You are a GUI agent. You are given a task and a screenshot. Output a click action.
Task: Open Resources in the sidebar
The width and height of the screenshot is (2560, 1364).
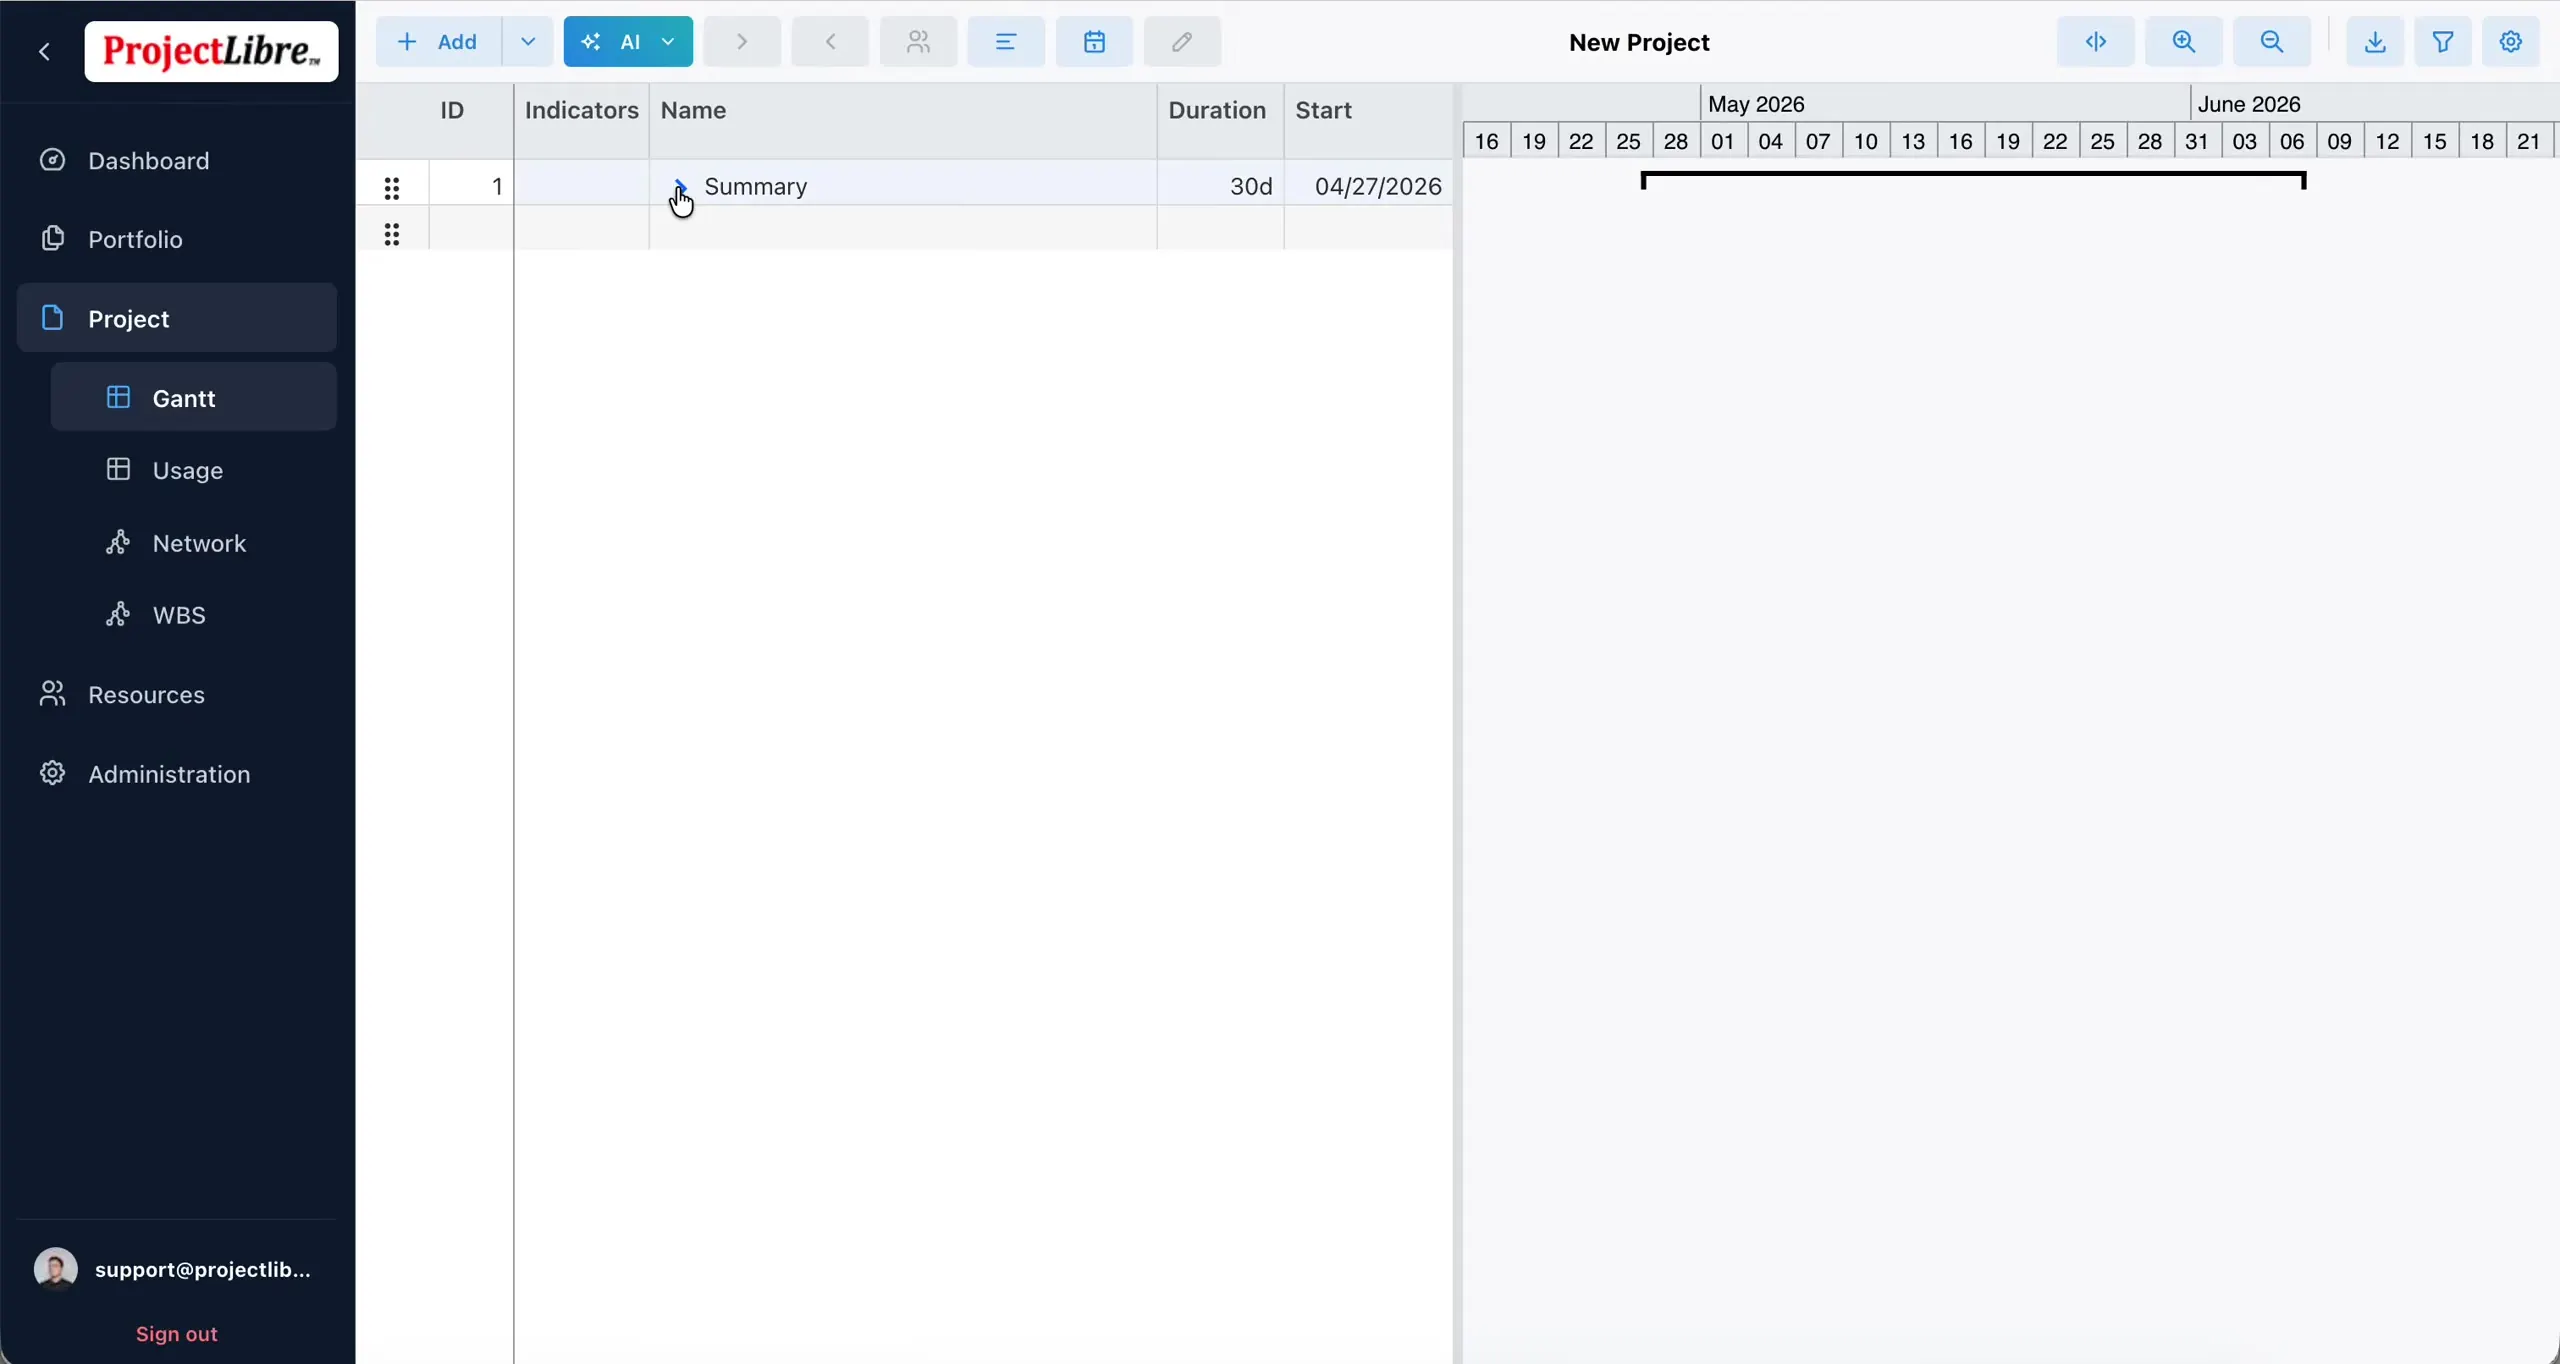[x=177, y=694]
